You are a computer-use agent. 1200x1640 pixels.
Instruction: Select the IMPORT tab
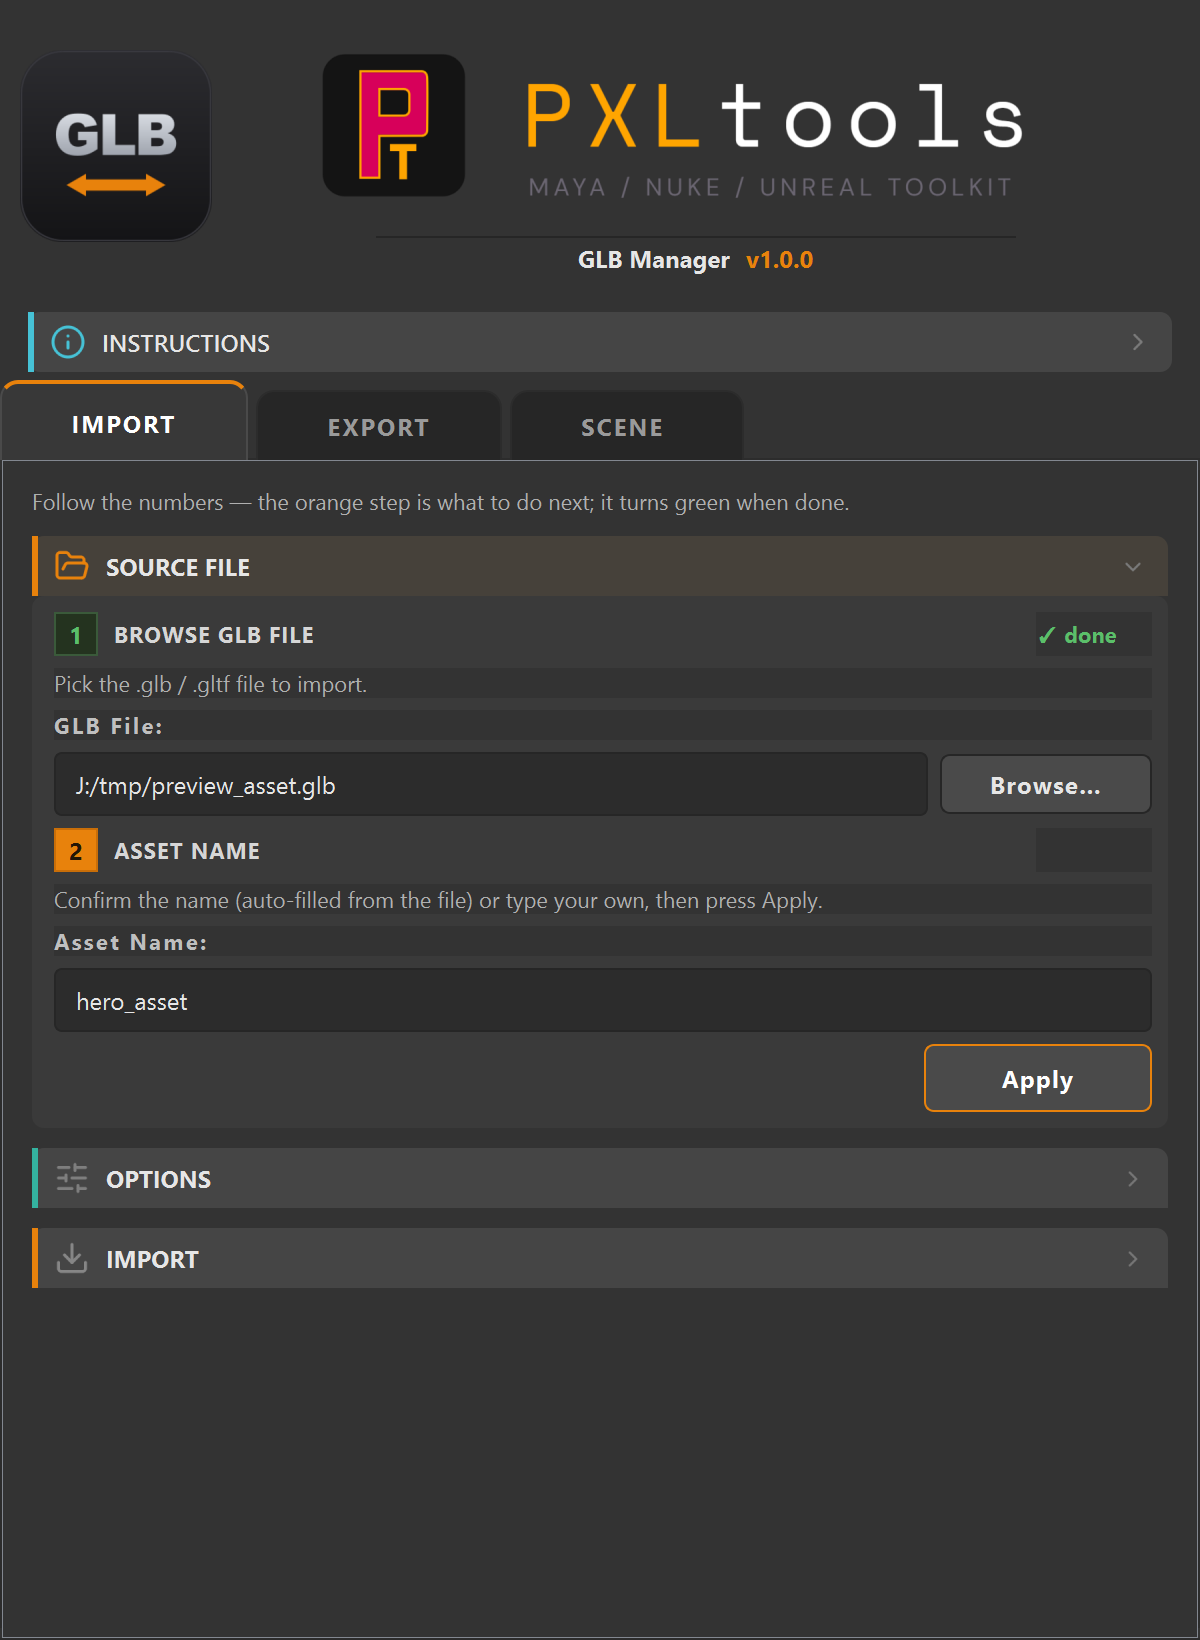[124, 423]
